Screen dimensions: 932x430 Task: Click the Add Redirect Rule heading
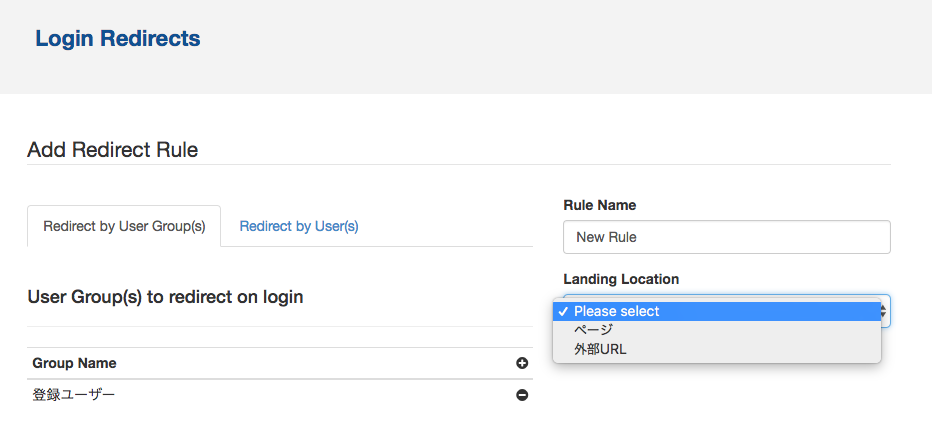click(112, 150)
